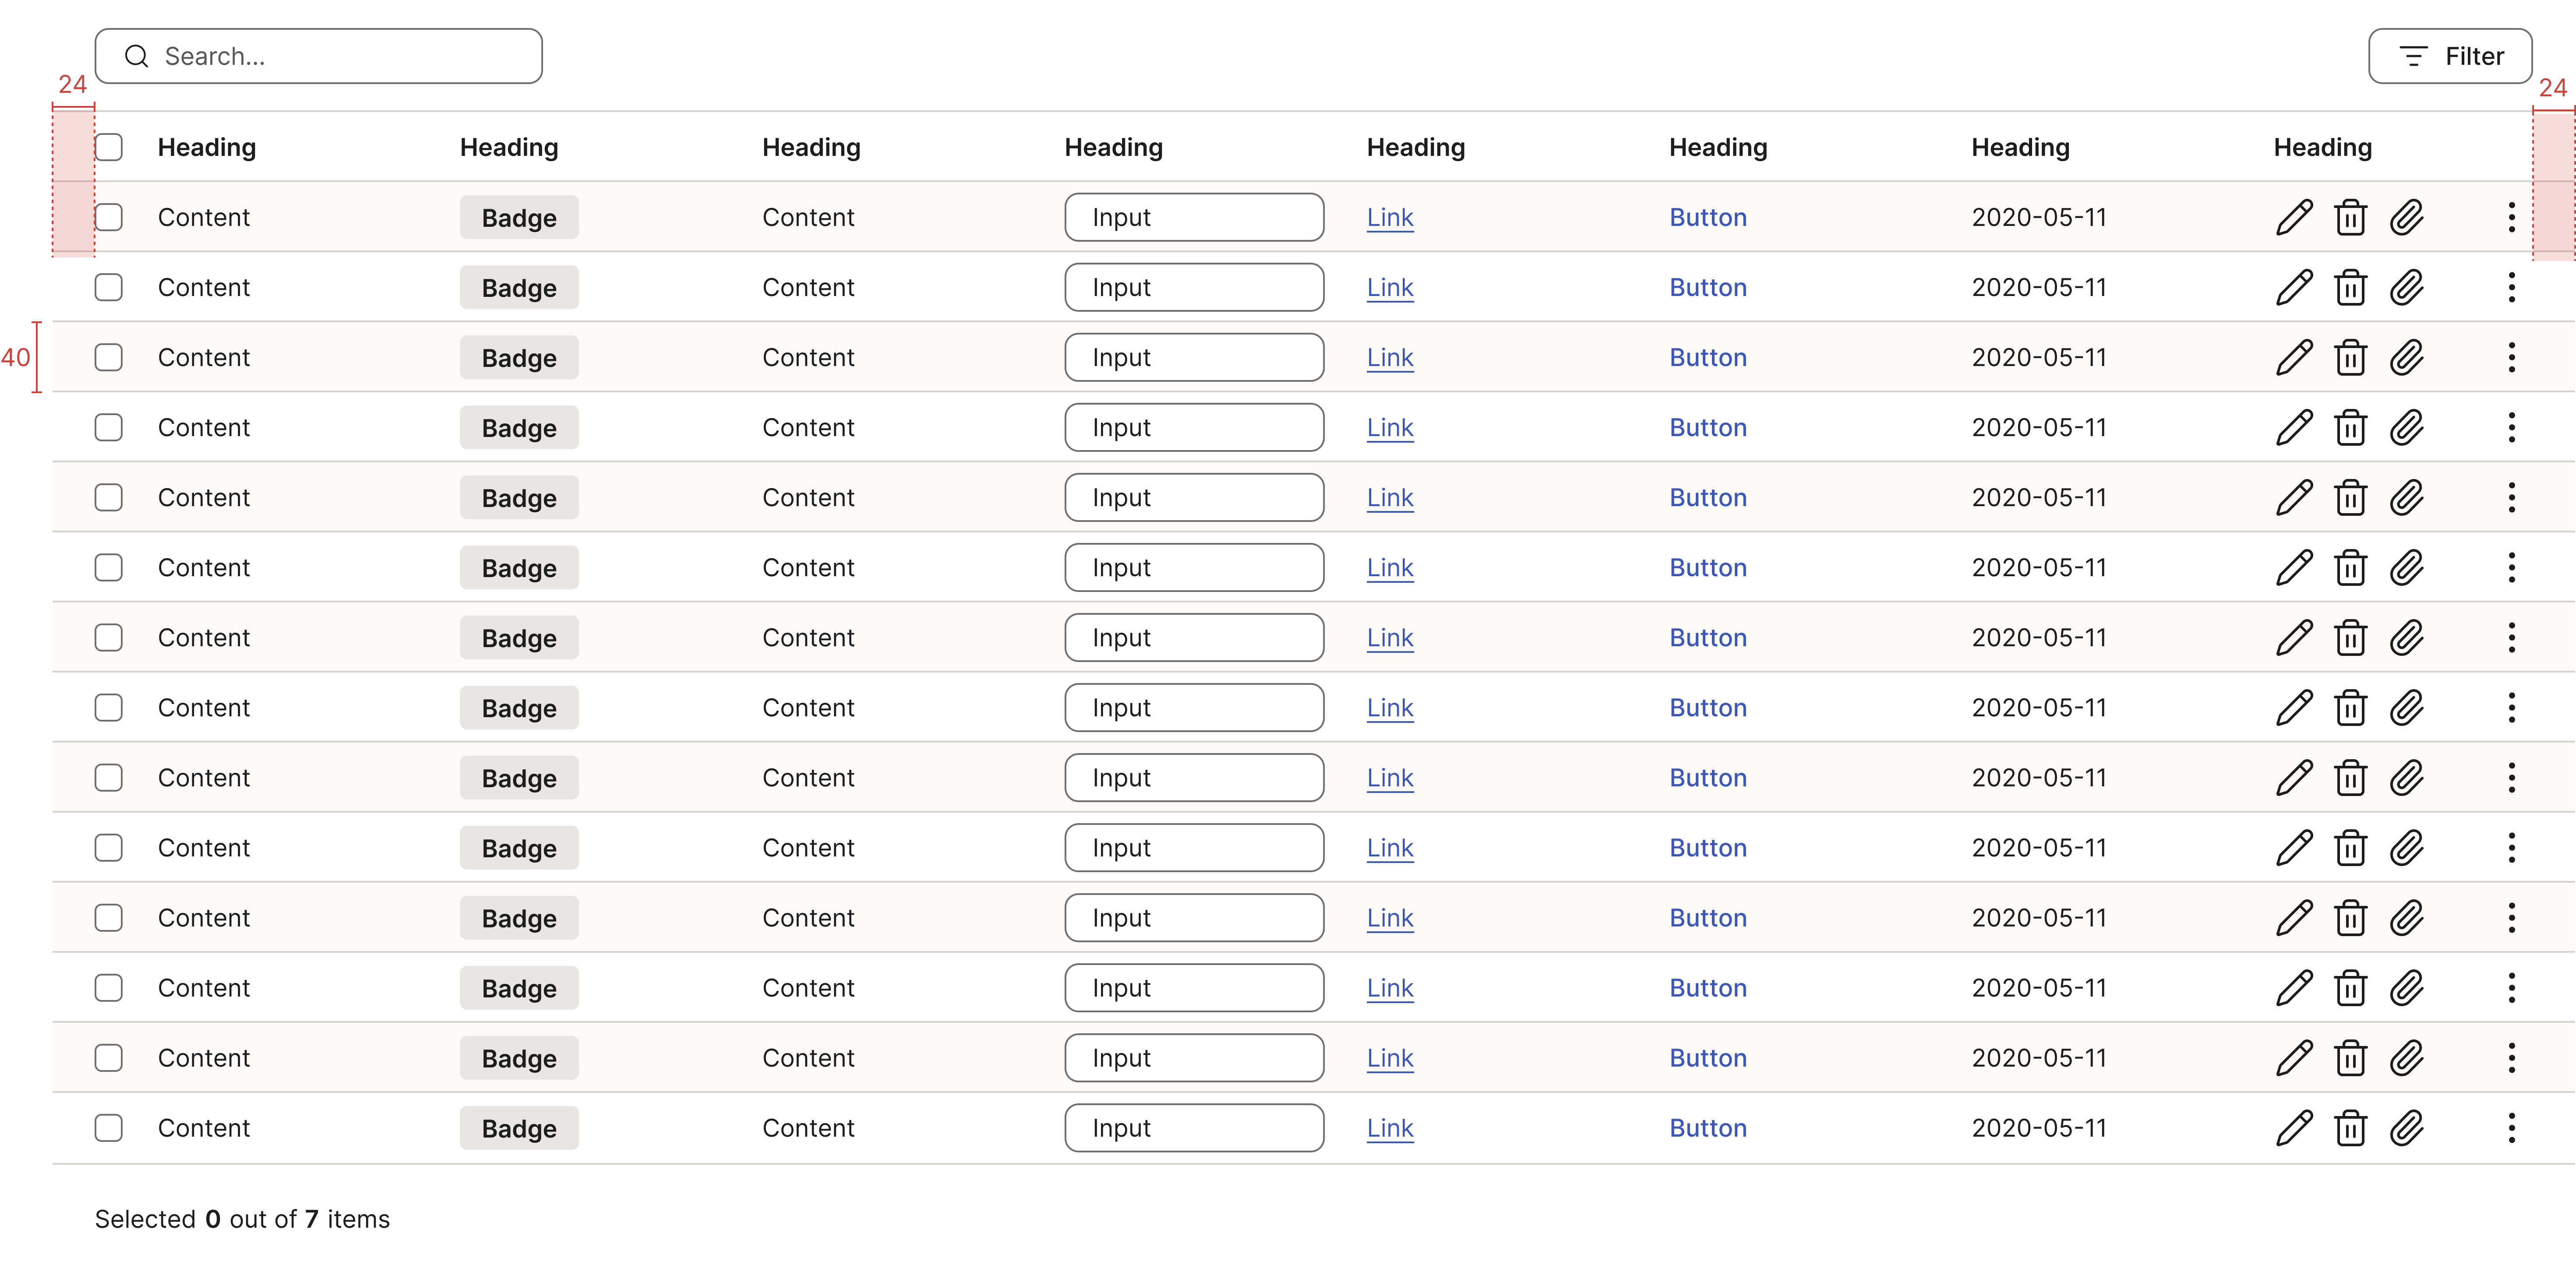This screenshot has width=2576, height=1275.
Task: Click the pencil icon in the thirteenth data row
Action: pyautogui.click(x=2294, y=1057)
